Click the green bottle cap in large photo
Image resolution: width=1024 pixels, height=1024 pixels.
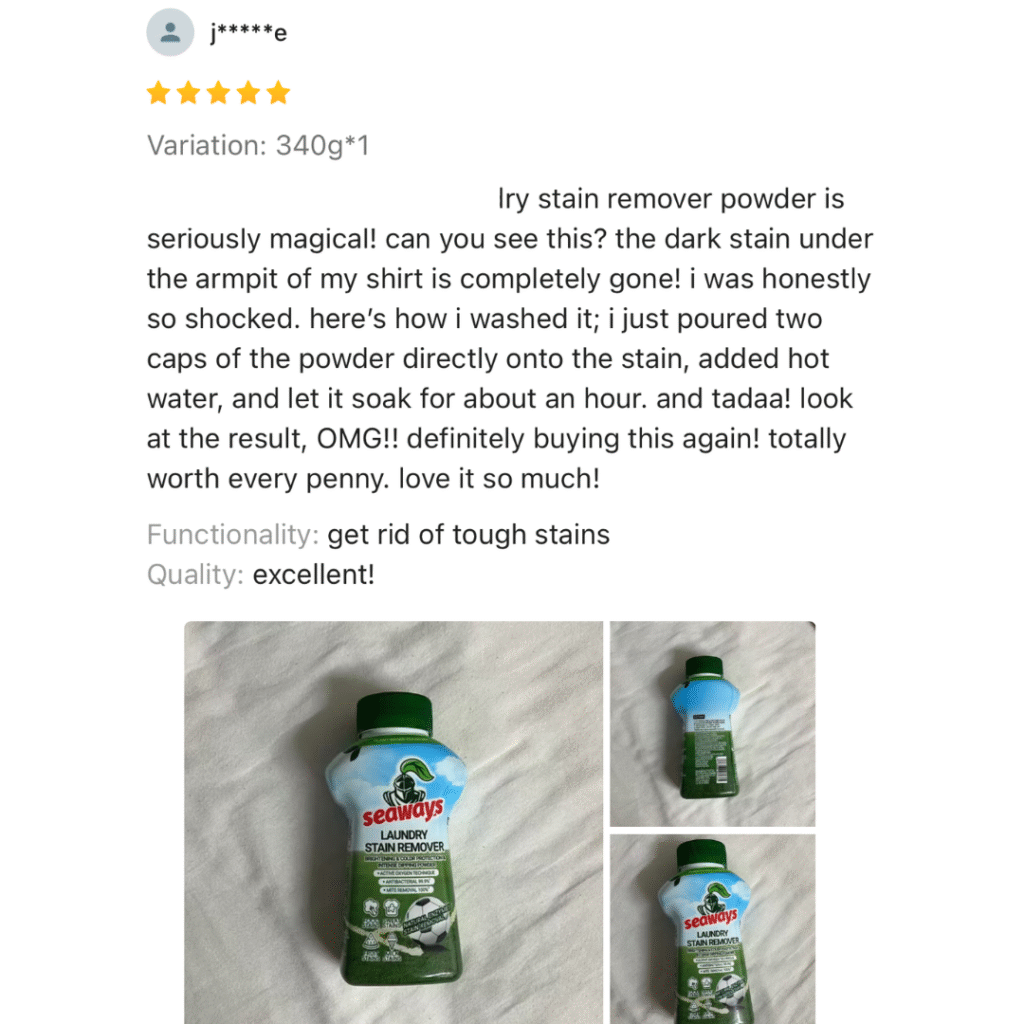click(394, 715)
